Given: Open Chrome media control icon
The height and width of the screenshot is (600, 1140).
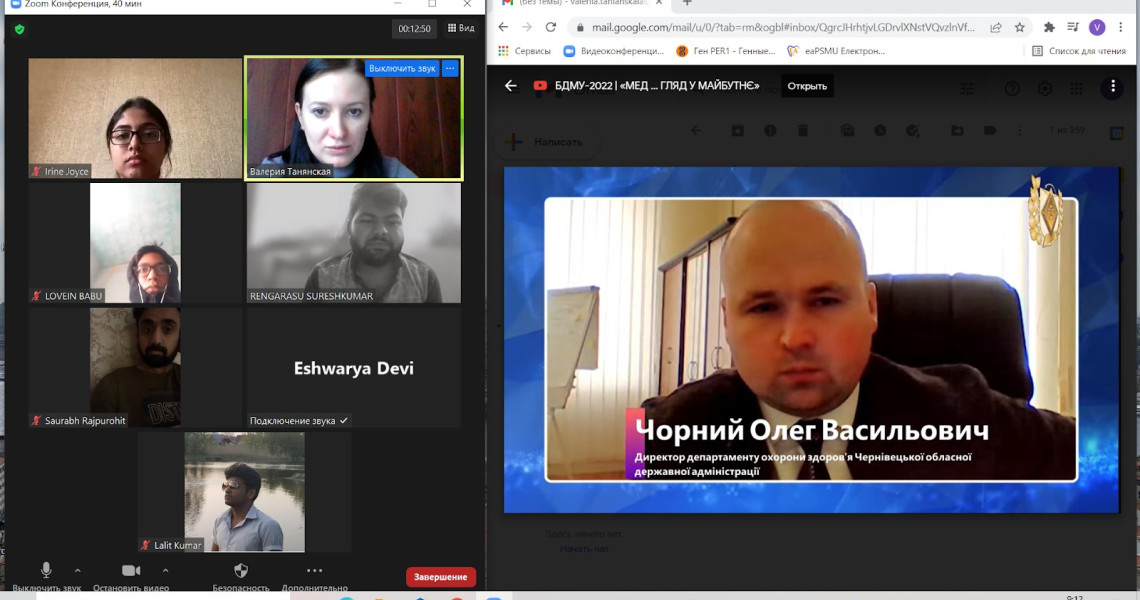Looking at the screenshot, I should coord(1072,28).
